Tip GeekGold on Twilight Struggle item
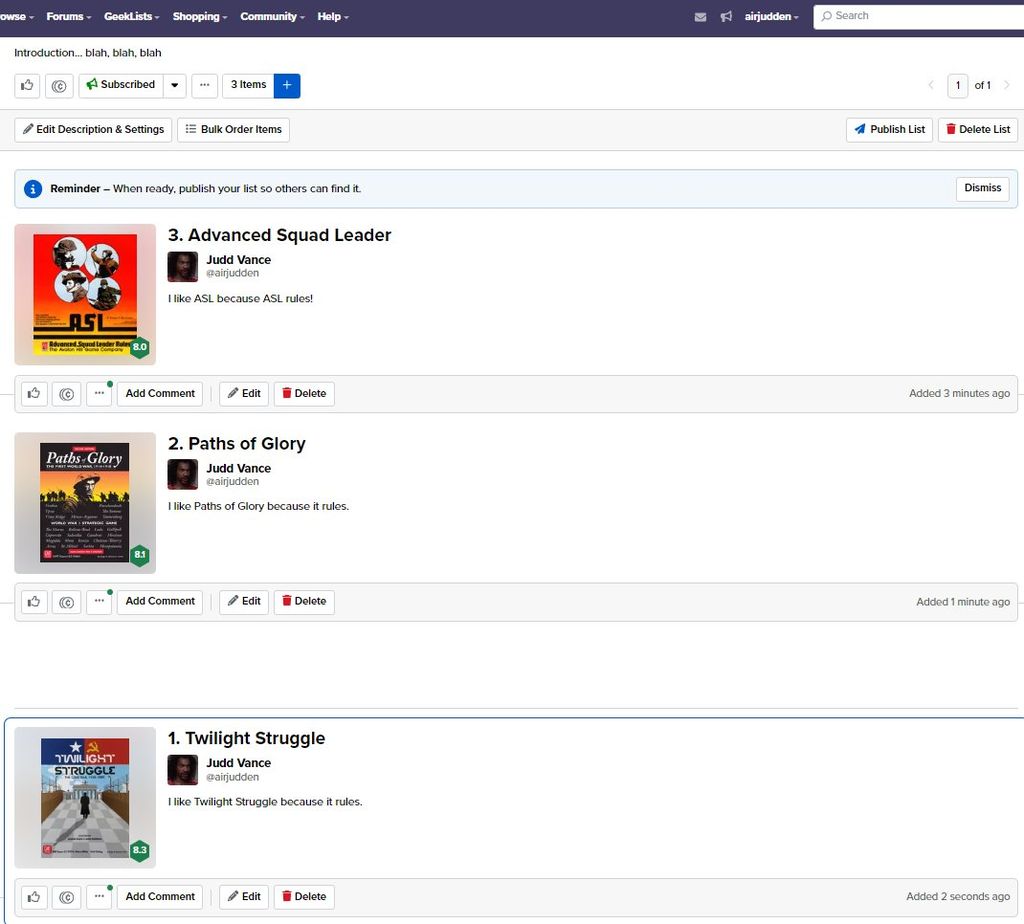The width and height of the screenshot is (1024, 924). 66,897
